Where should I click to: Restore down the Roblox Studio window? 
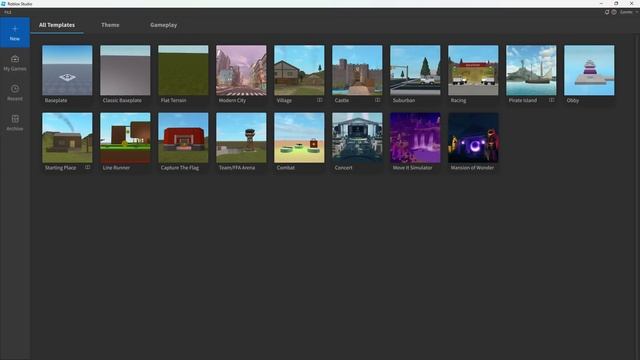click(616, 4)
